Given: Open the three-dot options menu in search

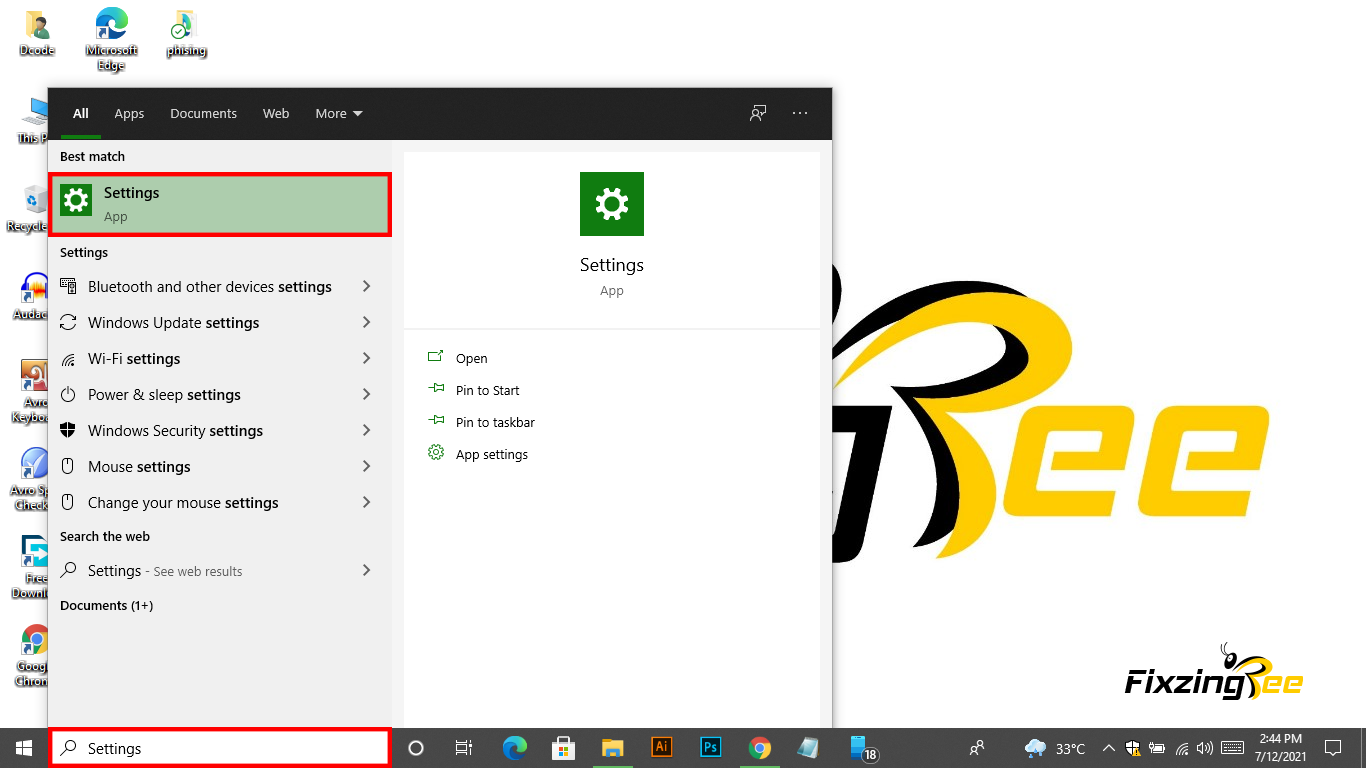Looking at the screenshot, I should click(800, 113).
